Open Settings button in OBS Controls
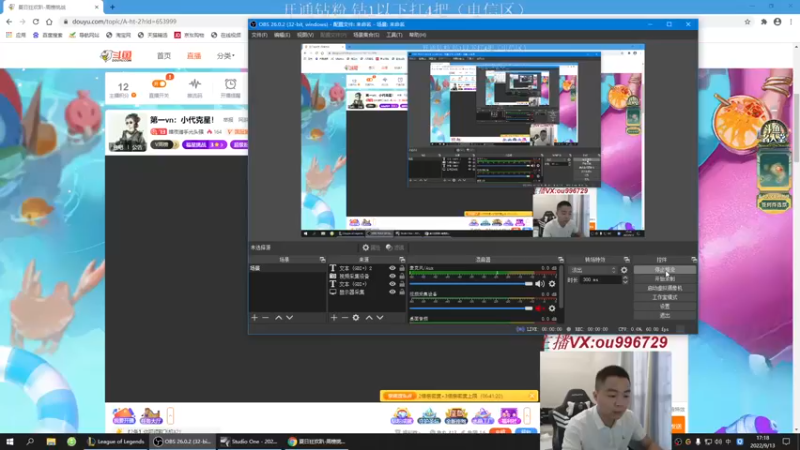 point(665,306)
